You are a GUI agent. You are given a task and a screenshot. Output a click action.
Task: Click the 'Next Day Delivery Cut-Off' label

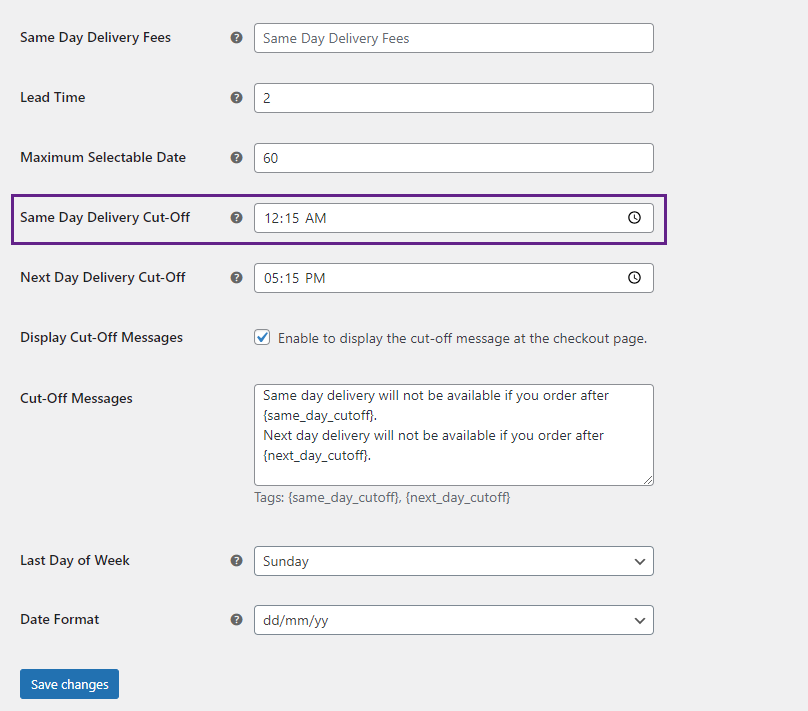(103, 277)
